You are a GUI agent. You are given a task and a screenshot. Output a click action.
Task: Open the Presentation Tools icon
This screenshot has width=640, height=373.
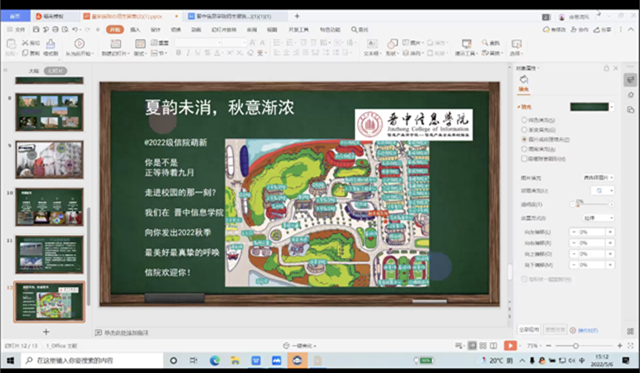click(467, 44)
